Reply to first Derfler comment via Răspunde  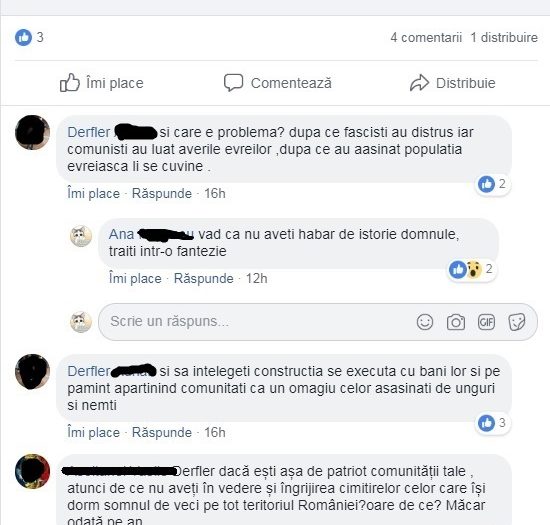click(x=162, y=193)
